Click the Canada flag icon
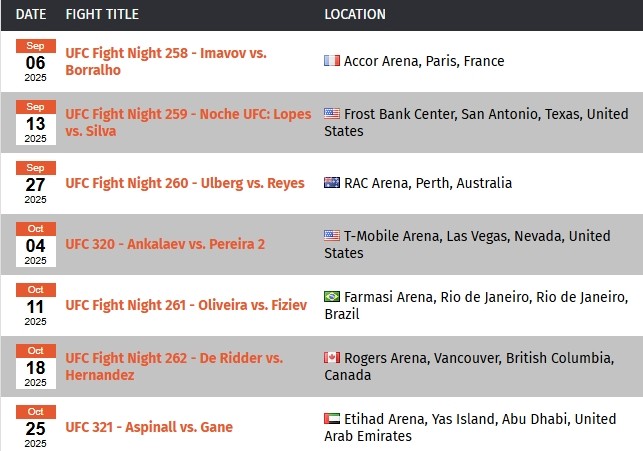Viewport: 643px width, 451px height. click(x=332, y=358)
